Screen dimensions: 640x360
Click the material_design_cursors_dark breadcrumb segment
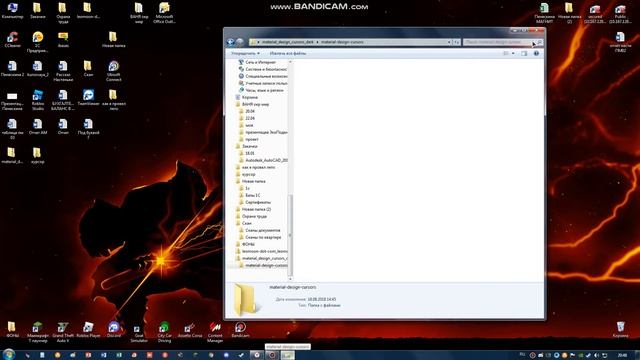coord(288,42)
